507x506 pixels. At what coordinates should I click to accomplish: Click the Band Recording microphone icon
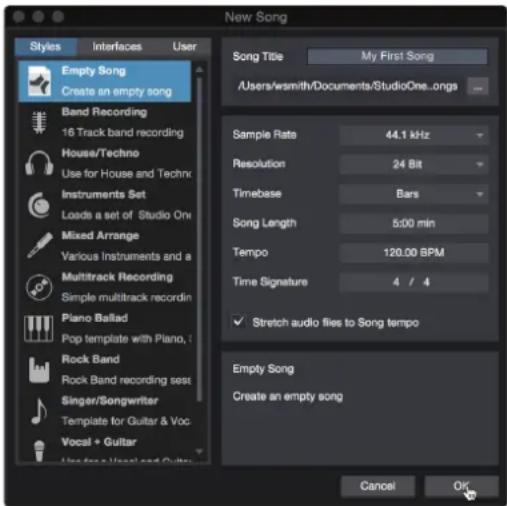(x=39, y=122)
